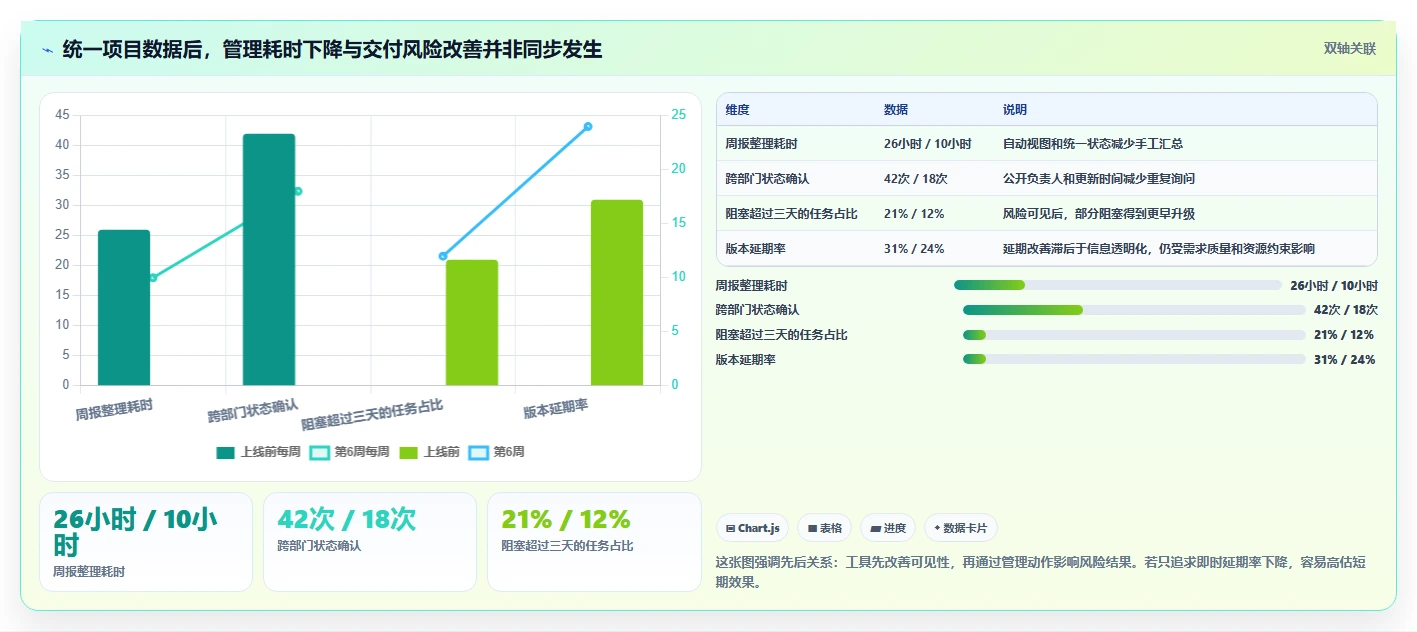Viewport: 1417px width, 632px height.
Task: Click the 阻塞超过三天的任务占比 table row label
Action: pos(792,214)
